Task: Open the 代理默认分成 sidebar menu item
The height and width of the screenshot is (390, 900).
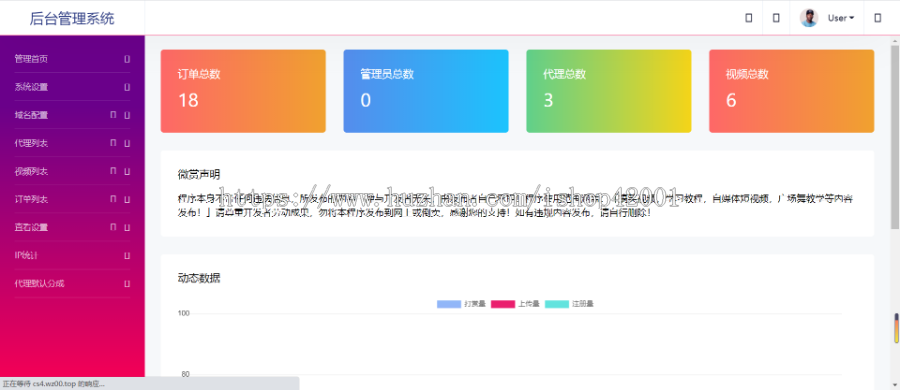Action: [72, 283]
